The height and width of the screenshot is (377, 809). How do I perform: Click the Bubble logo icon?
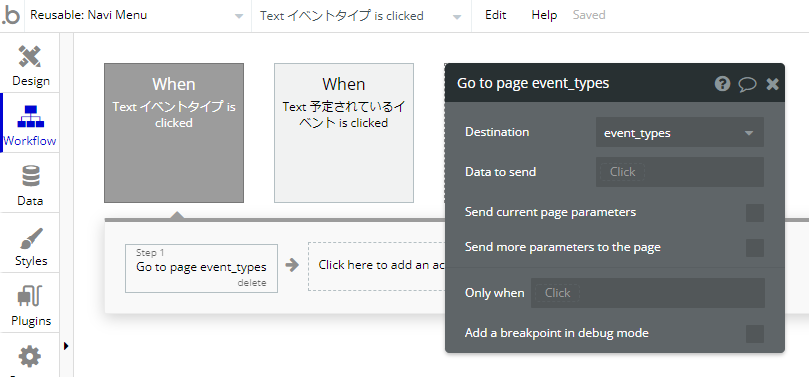[11, 16]
